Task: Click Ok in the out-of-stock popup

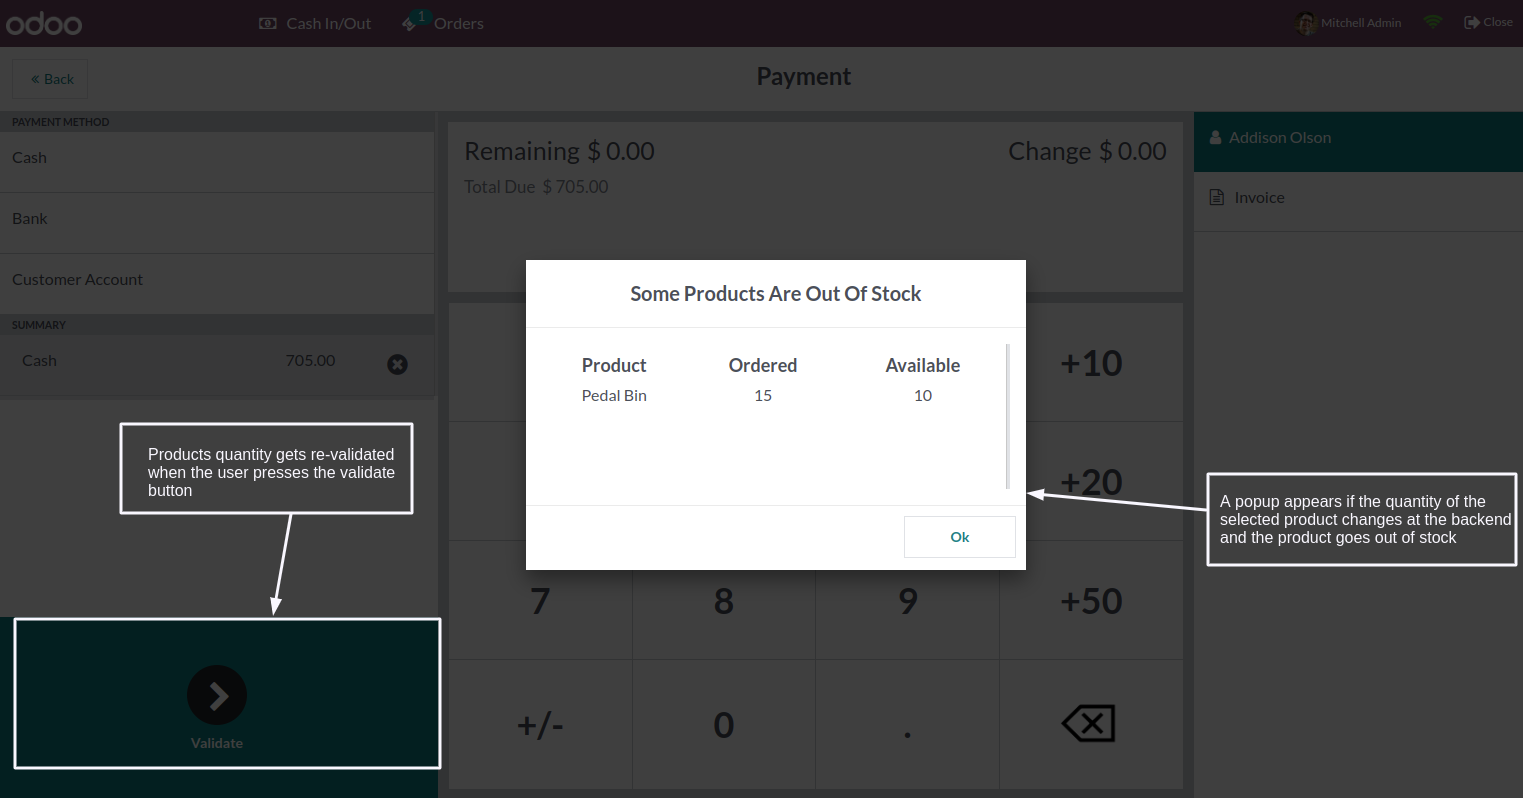Action: (x=959, y=537)
